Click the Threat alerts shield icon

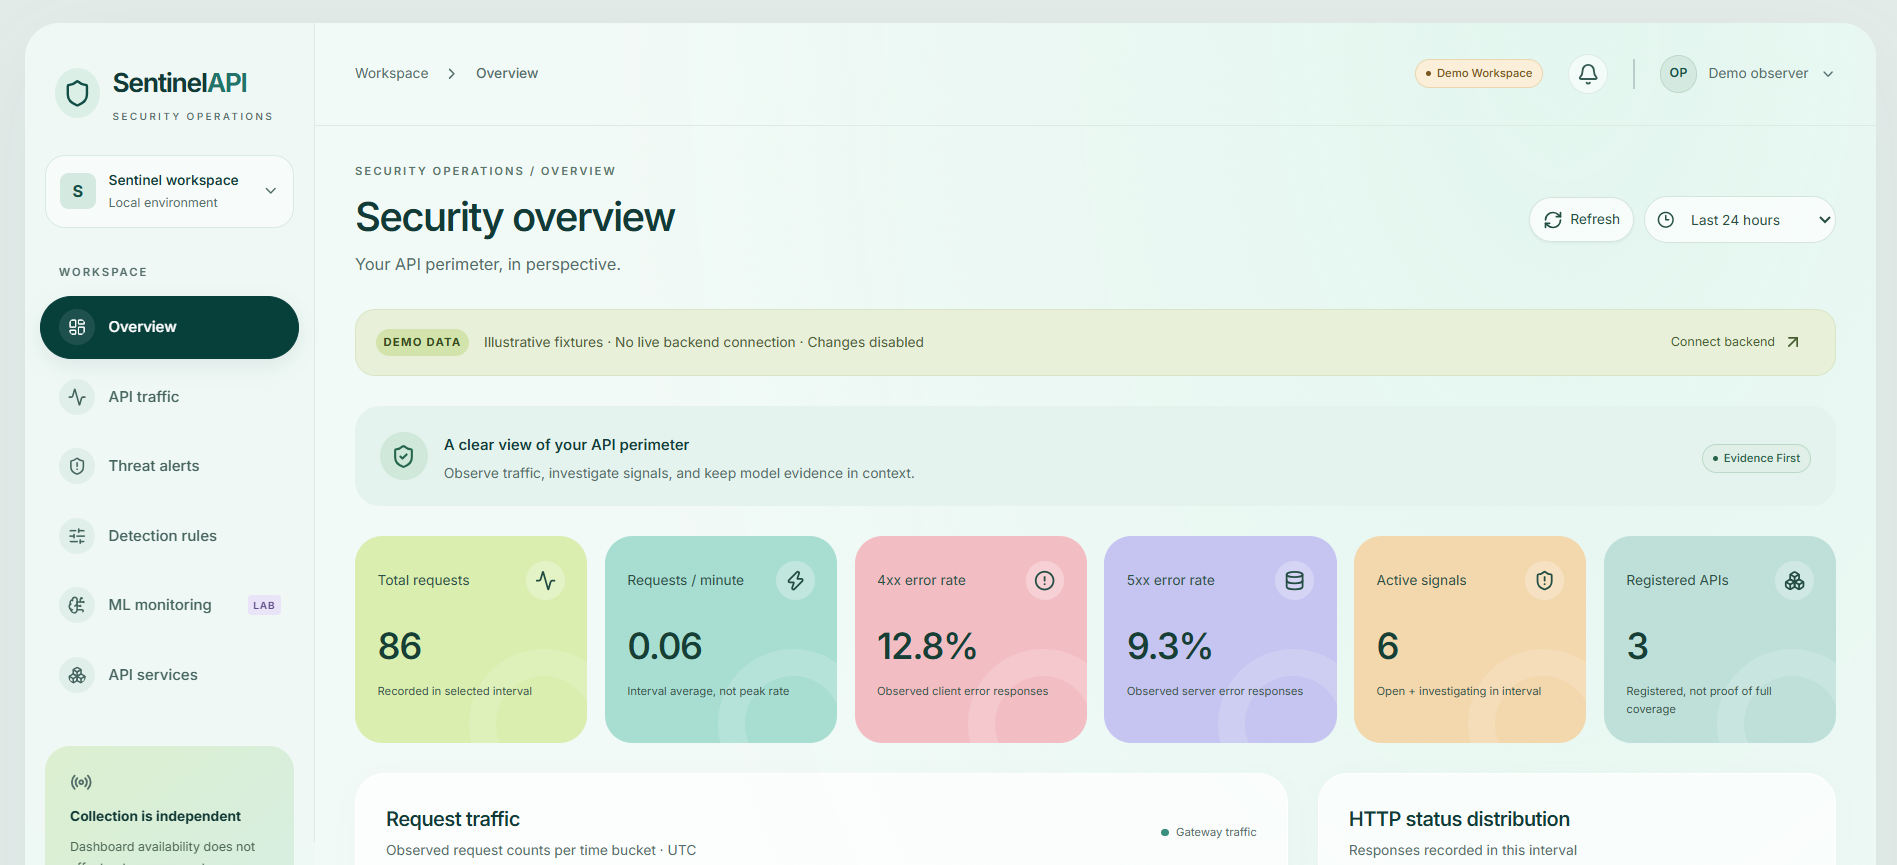pos(77,466)
